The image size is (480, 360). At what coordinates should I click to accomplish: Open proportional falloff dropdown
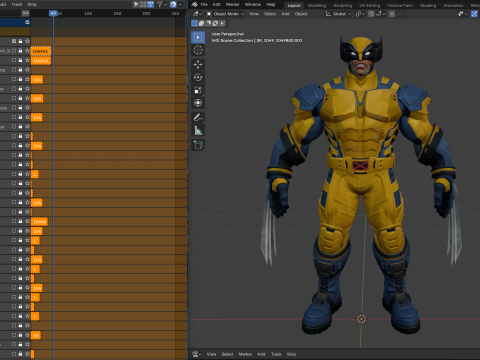click(x=401, y=14)
